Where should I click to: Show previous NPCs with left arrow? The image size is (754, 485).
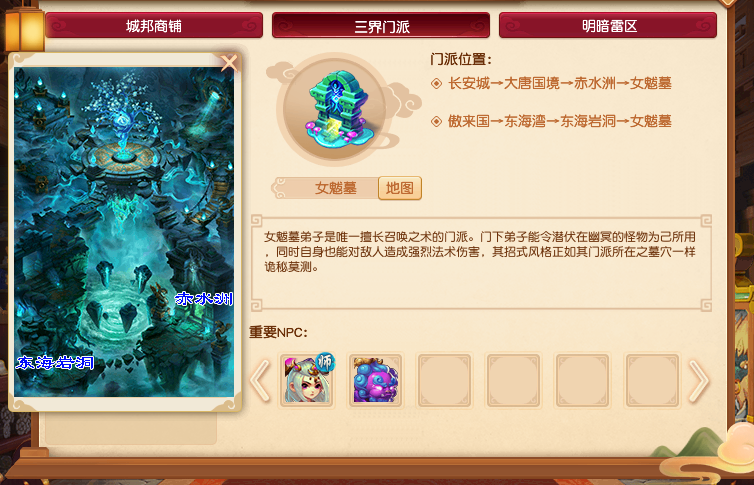260,381
